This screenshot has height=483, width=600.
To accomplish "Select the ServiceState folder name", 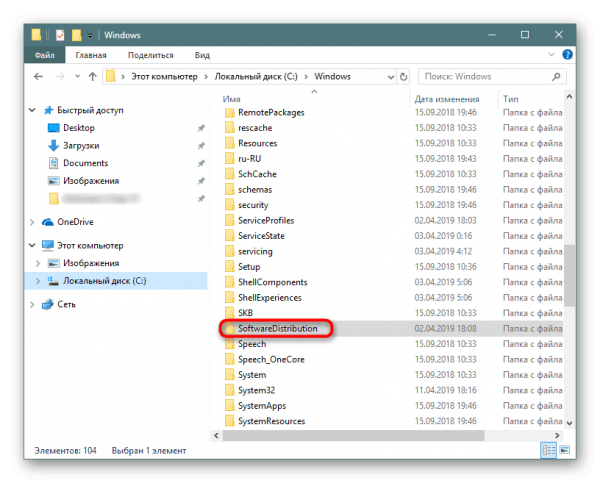I will tap(261, 236).
